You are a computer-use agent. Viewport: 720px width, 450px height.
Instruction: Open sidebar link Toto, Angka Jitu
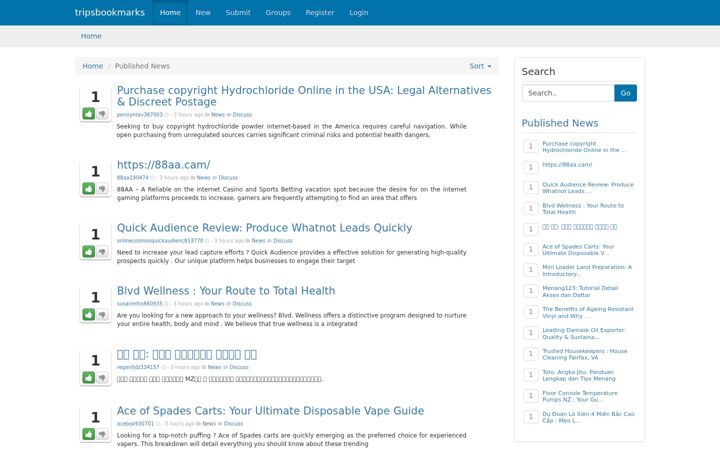tap(579, 376)
